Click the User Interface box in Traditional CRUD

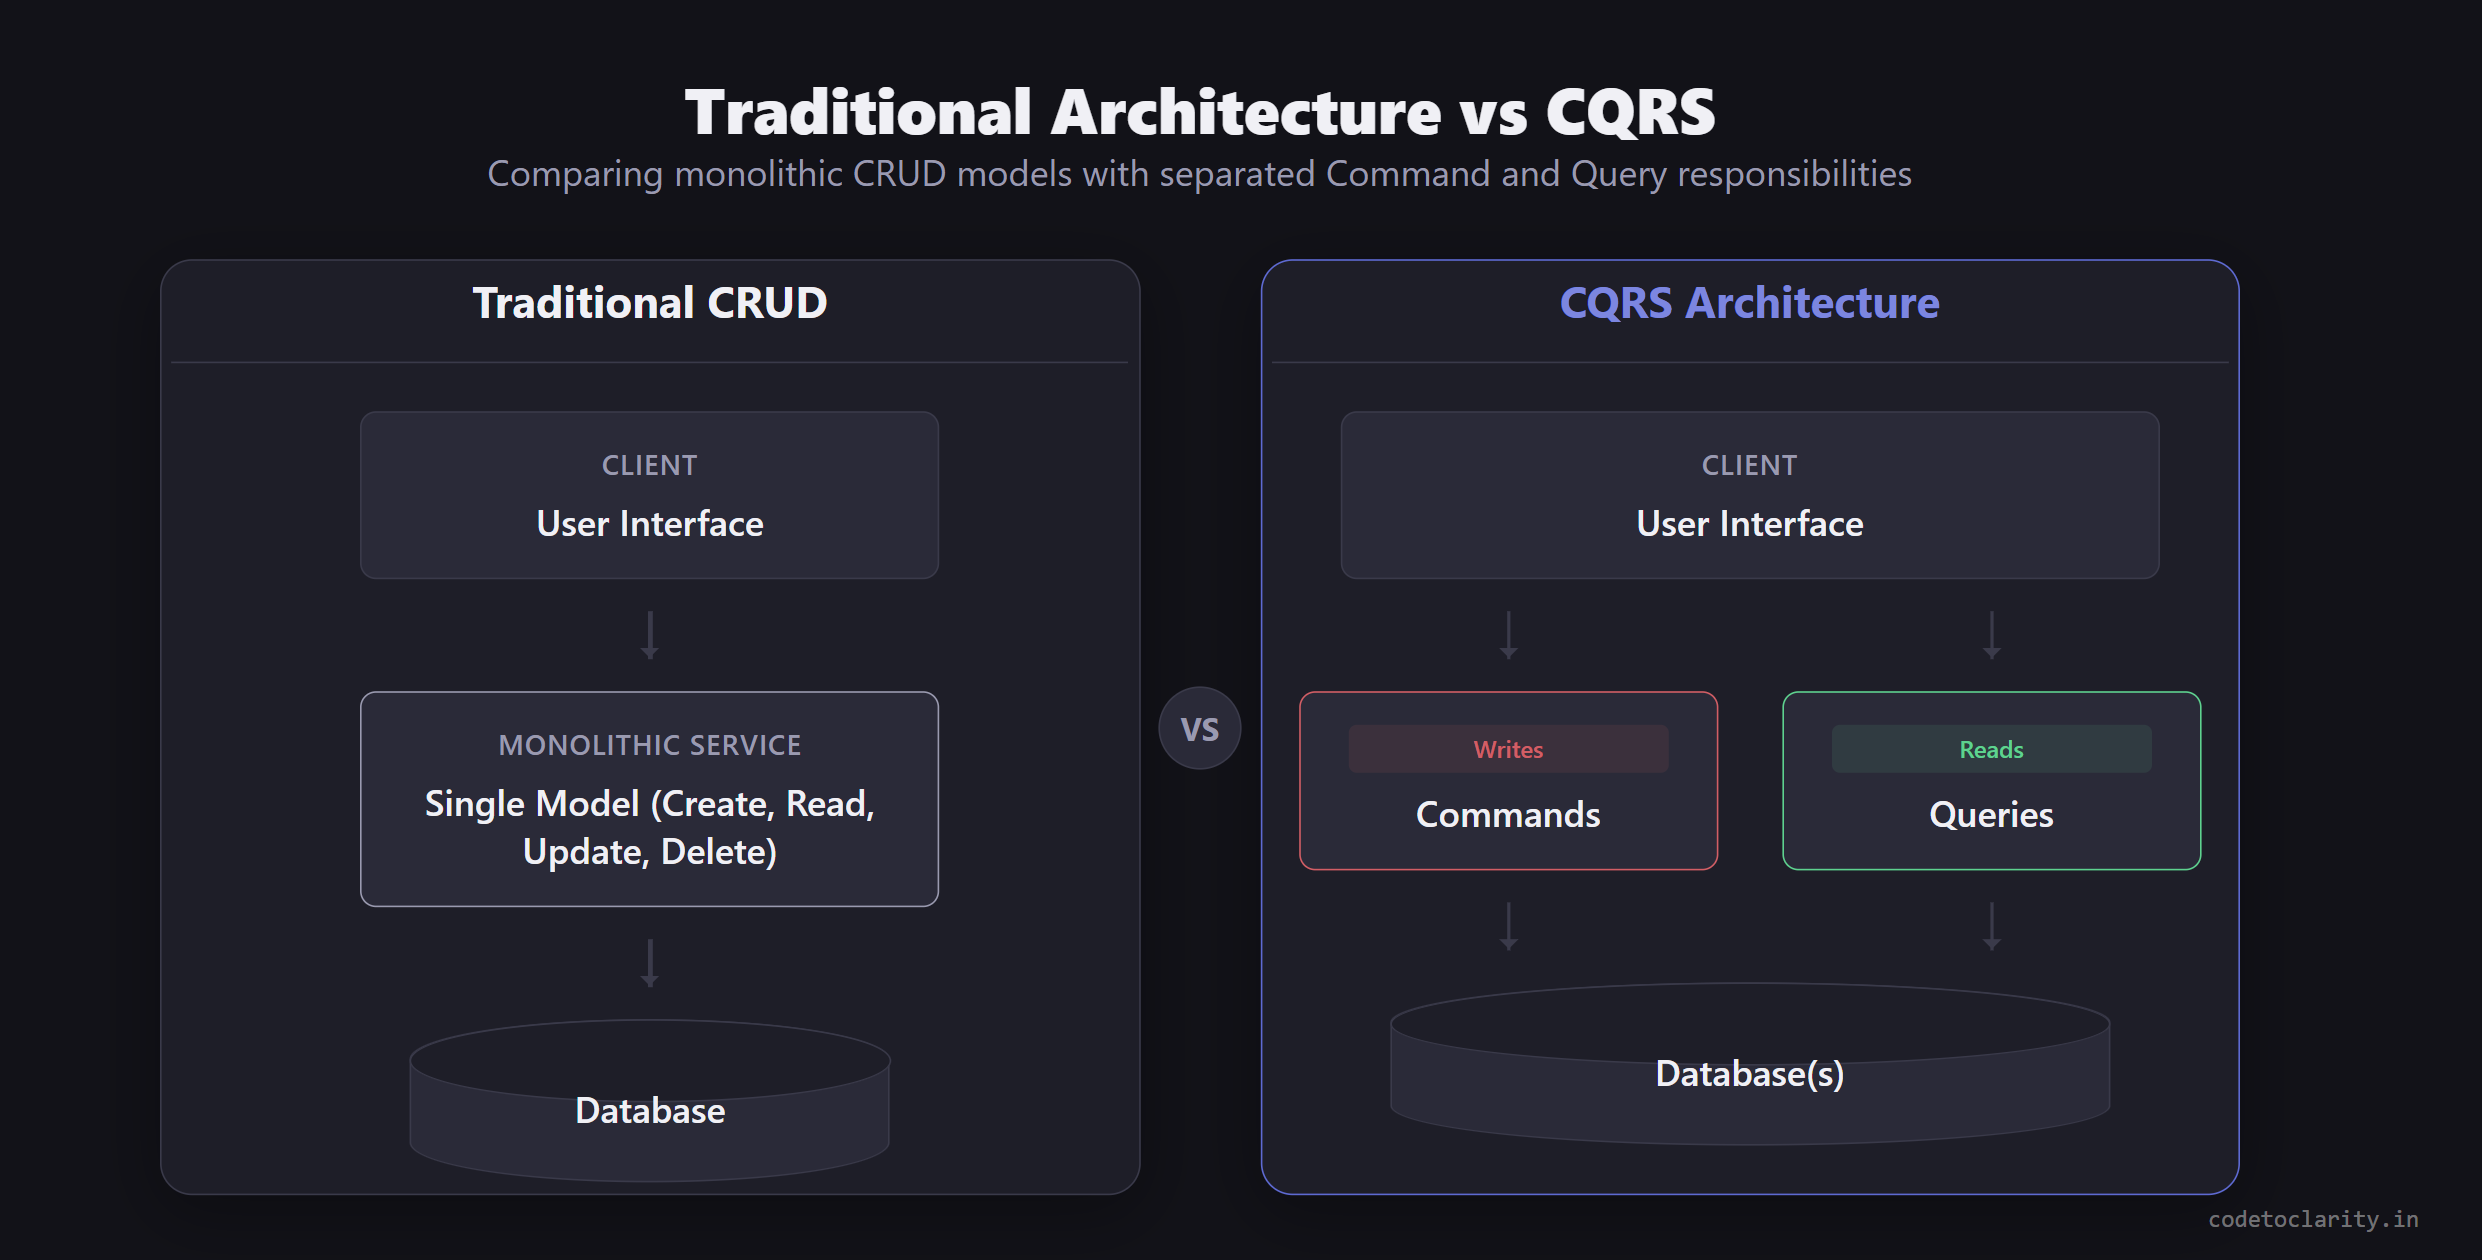[x=650, y=495]
